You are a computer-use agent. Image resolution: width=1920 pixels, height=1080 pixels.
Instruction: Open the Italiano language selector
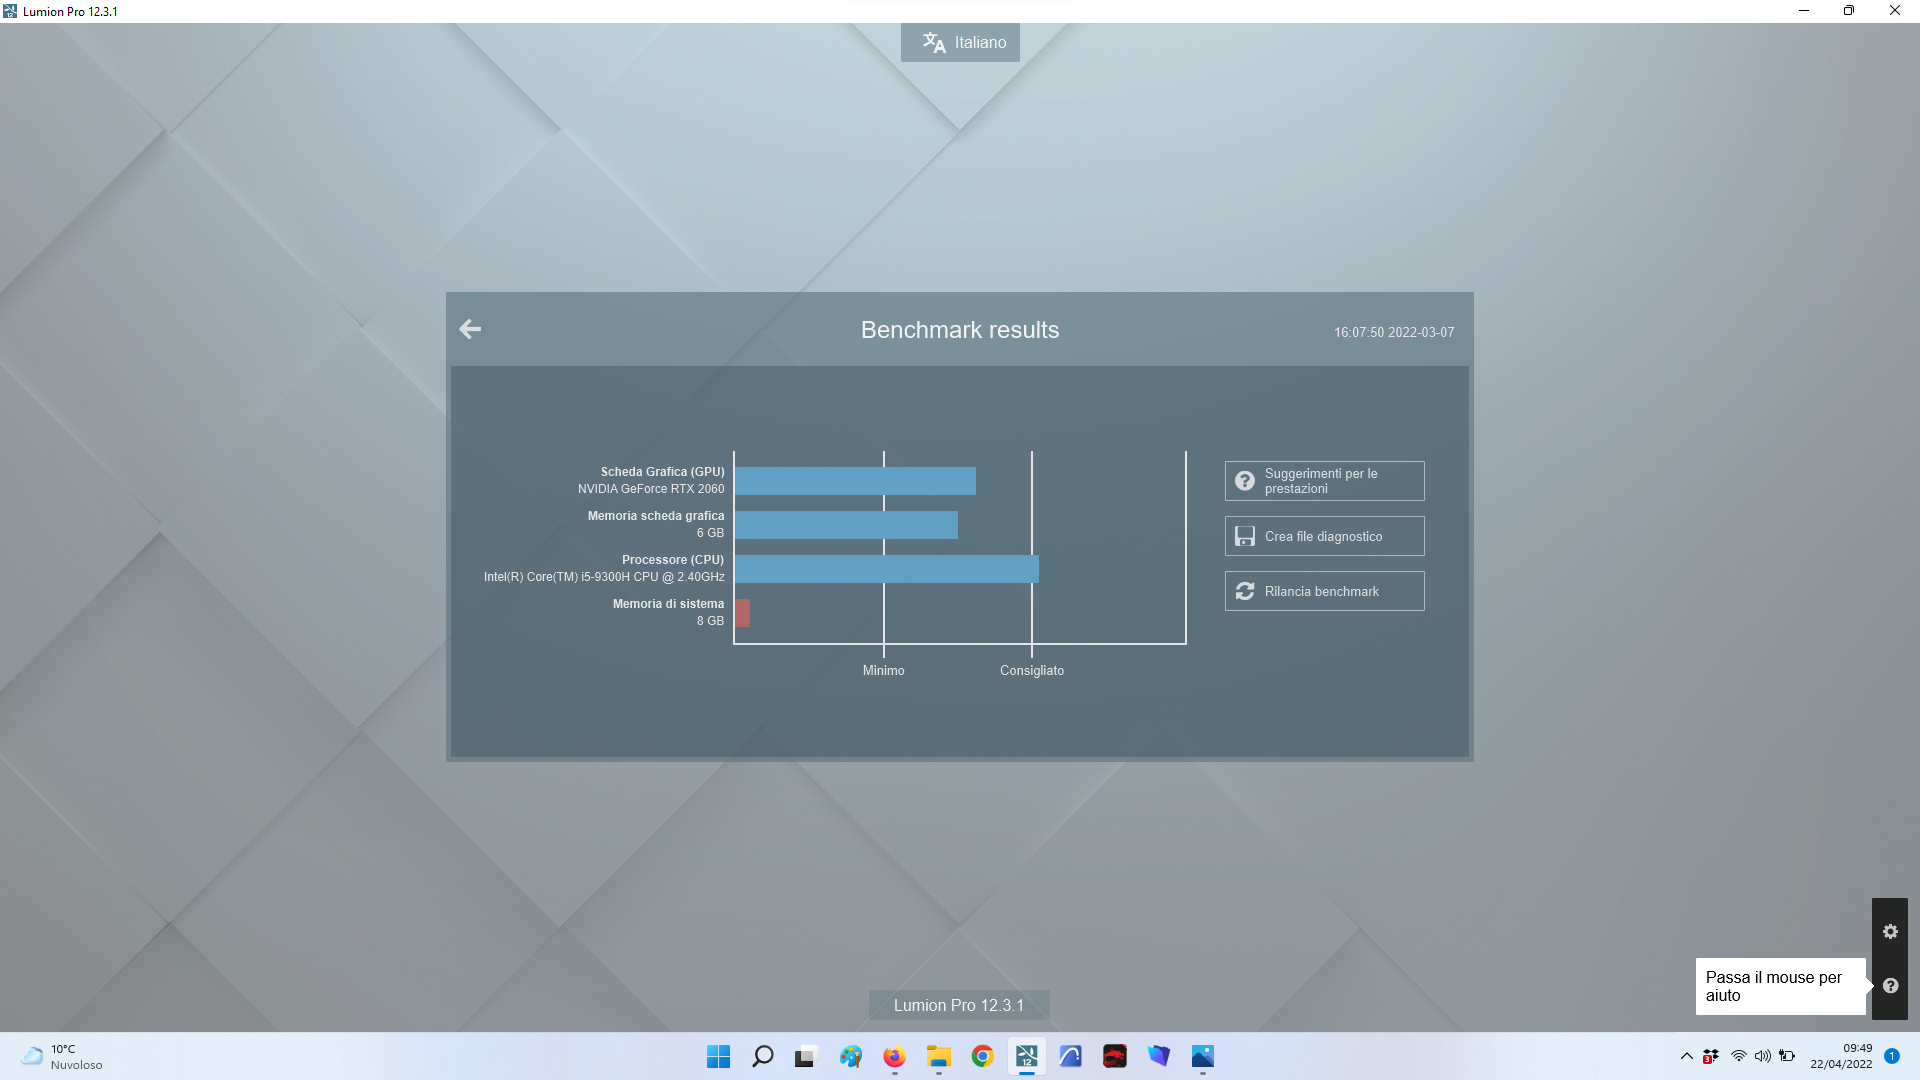(x=960, y=43)
